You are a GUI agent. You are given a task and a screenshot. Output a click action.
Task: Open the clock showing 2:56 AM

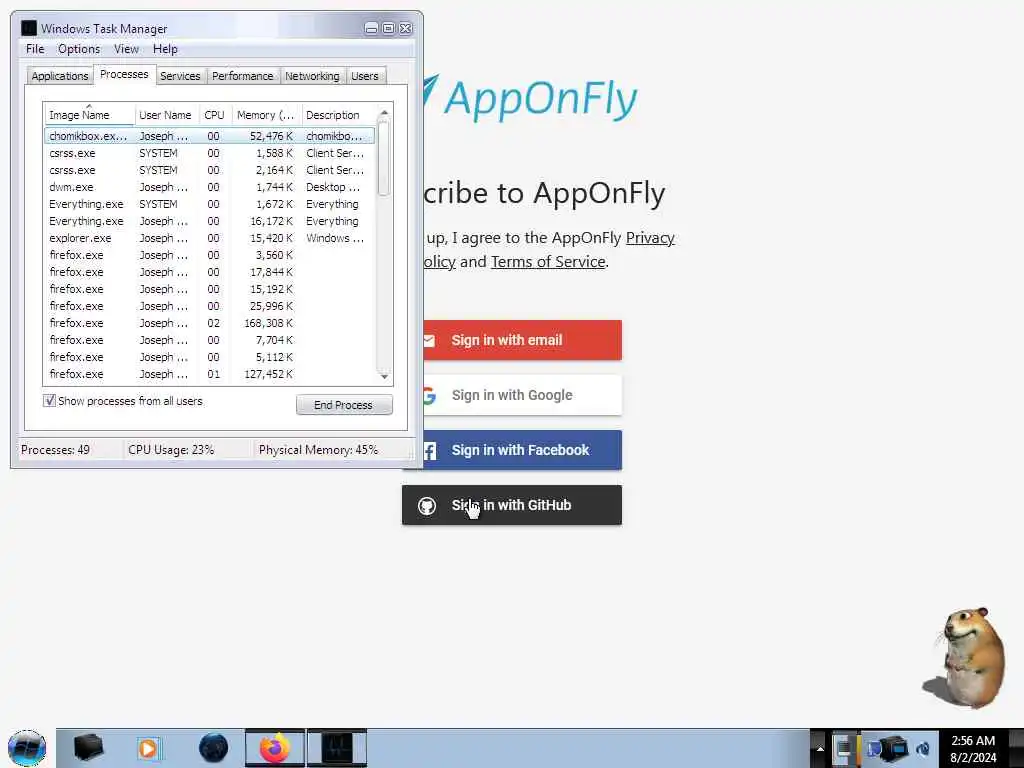pos(973,749)
